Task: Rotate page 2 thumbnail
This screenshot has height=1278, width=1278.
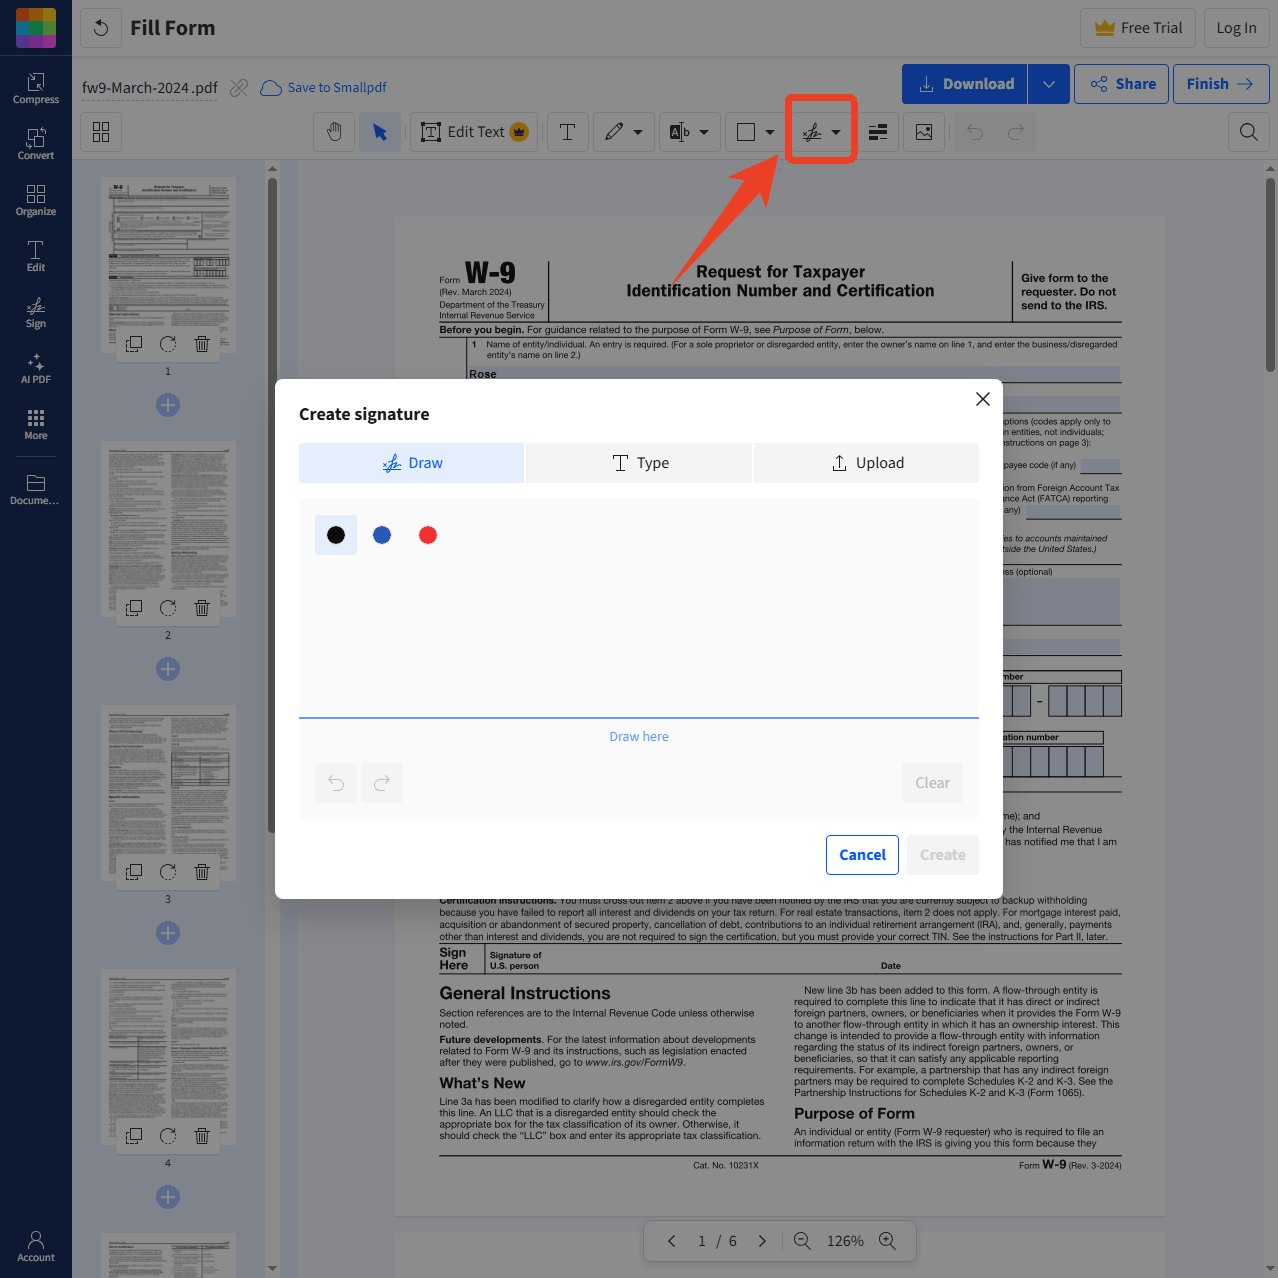Action: pos(168,608)
